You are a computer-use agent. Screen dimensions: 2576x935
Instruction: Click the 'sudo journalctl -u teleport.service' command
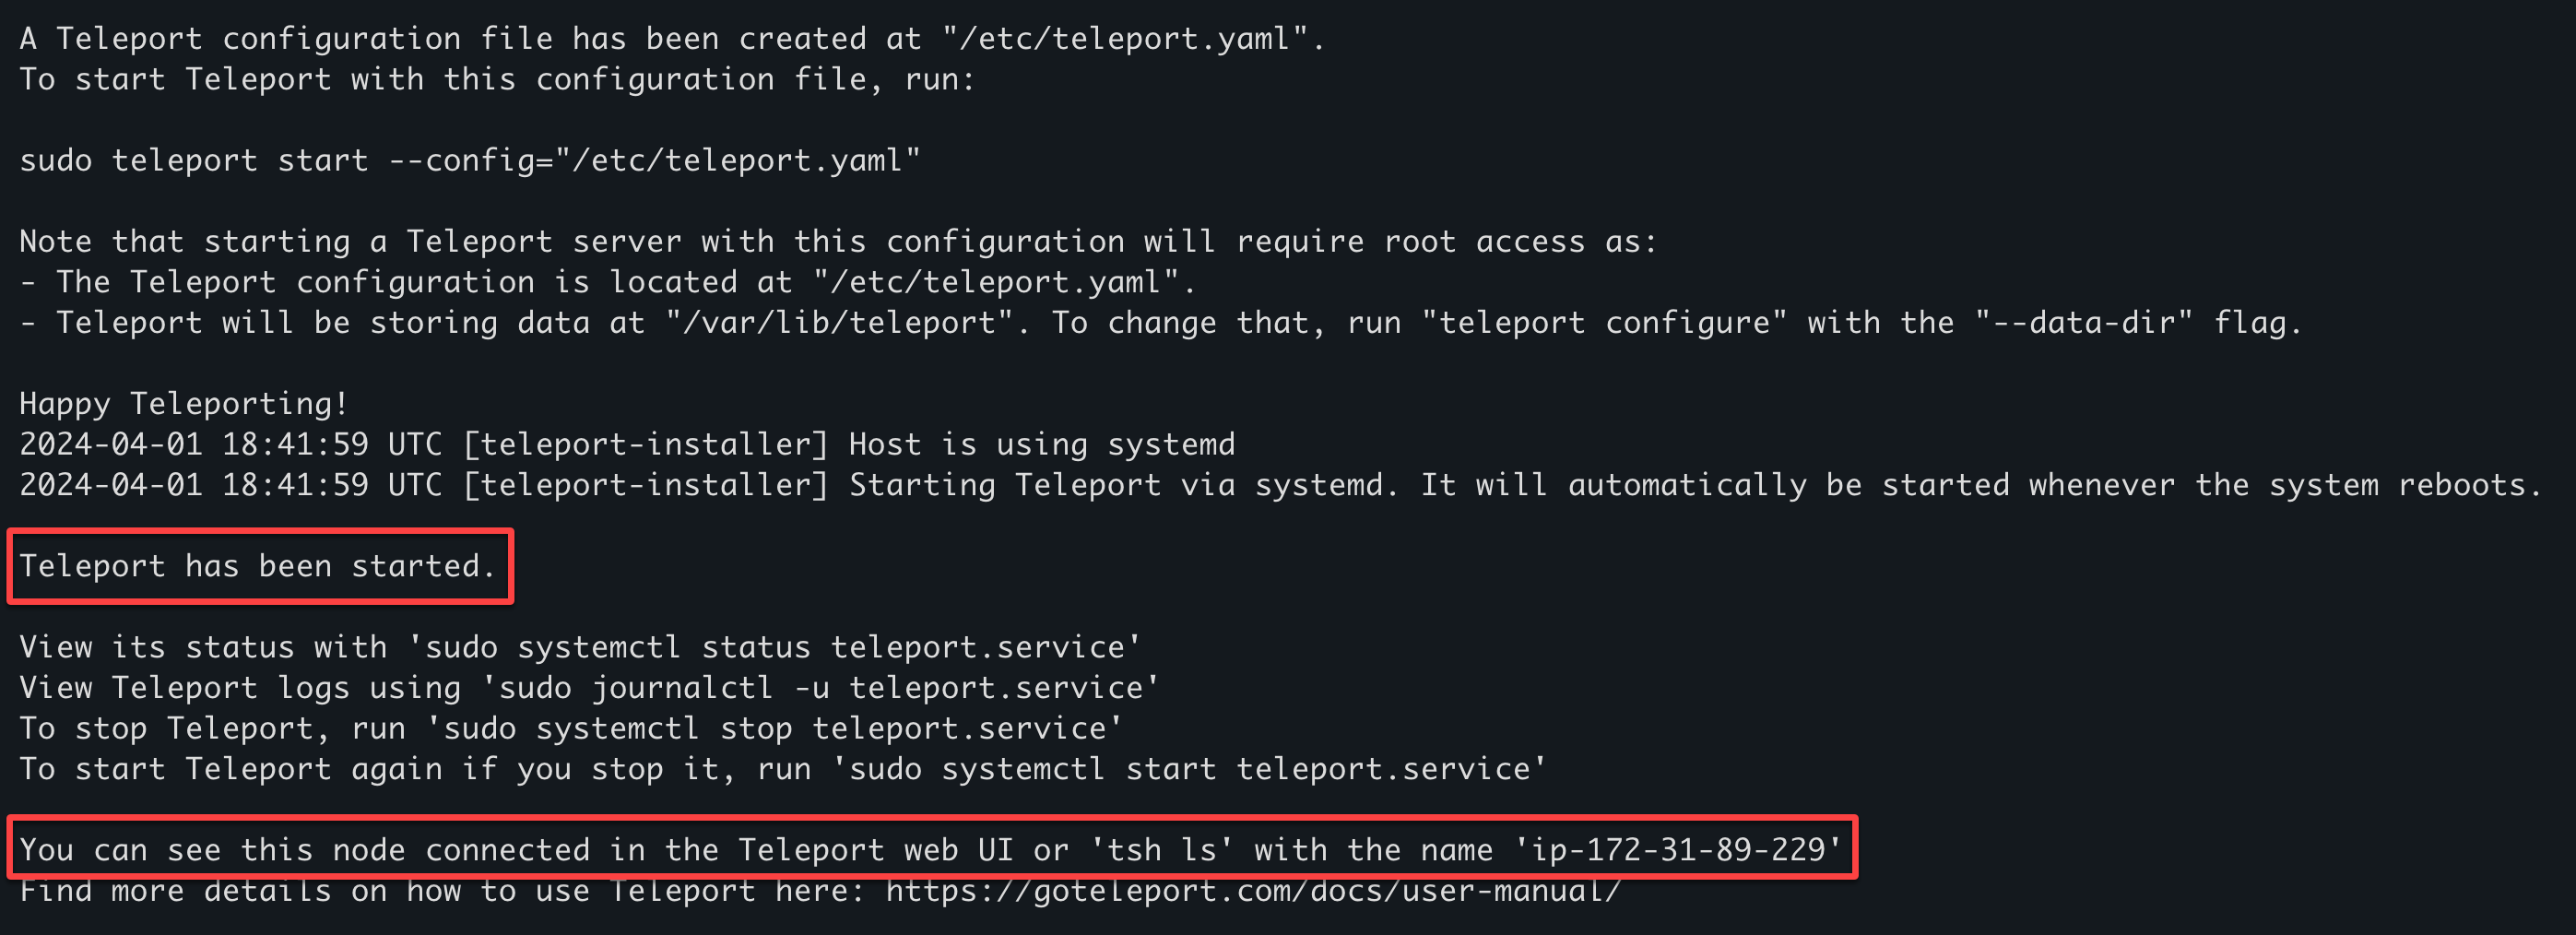(820, 688)
